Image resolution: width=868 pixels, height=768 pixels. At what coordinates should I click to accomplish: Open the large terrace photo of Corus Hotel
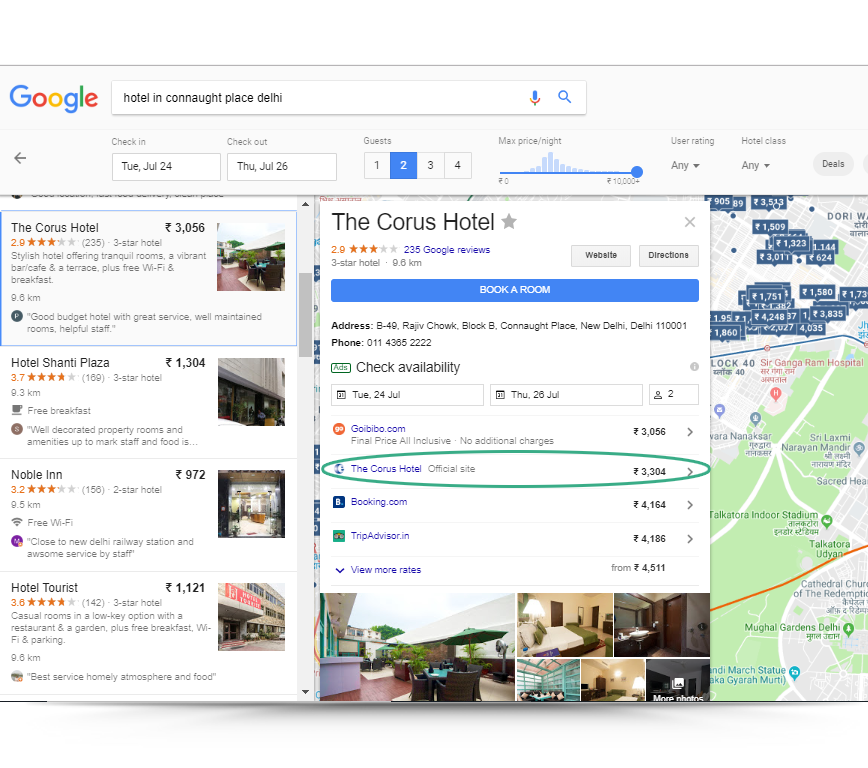point(417,647)
